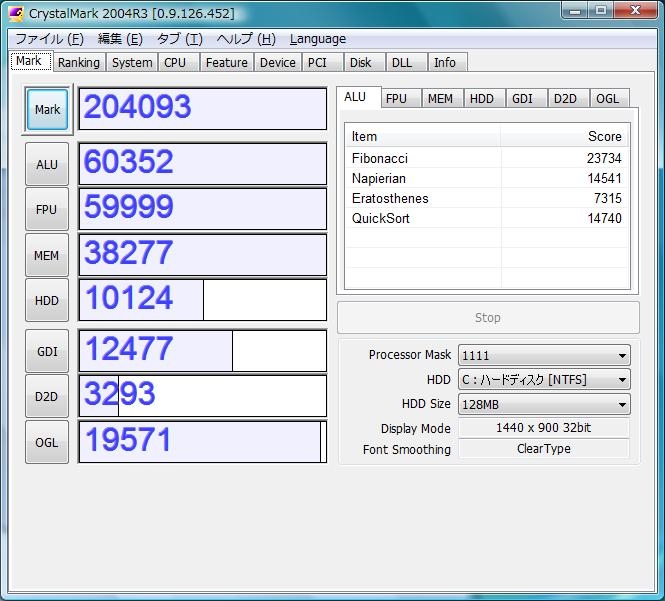Switch to the CPU tab
665x601 pixels.
tap(175, 62)
